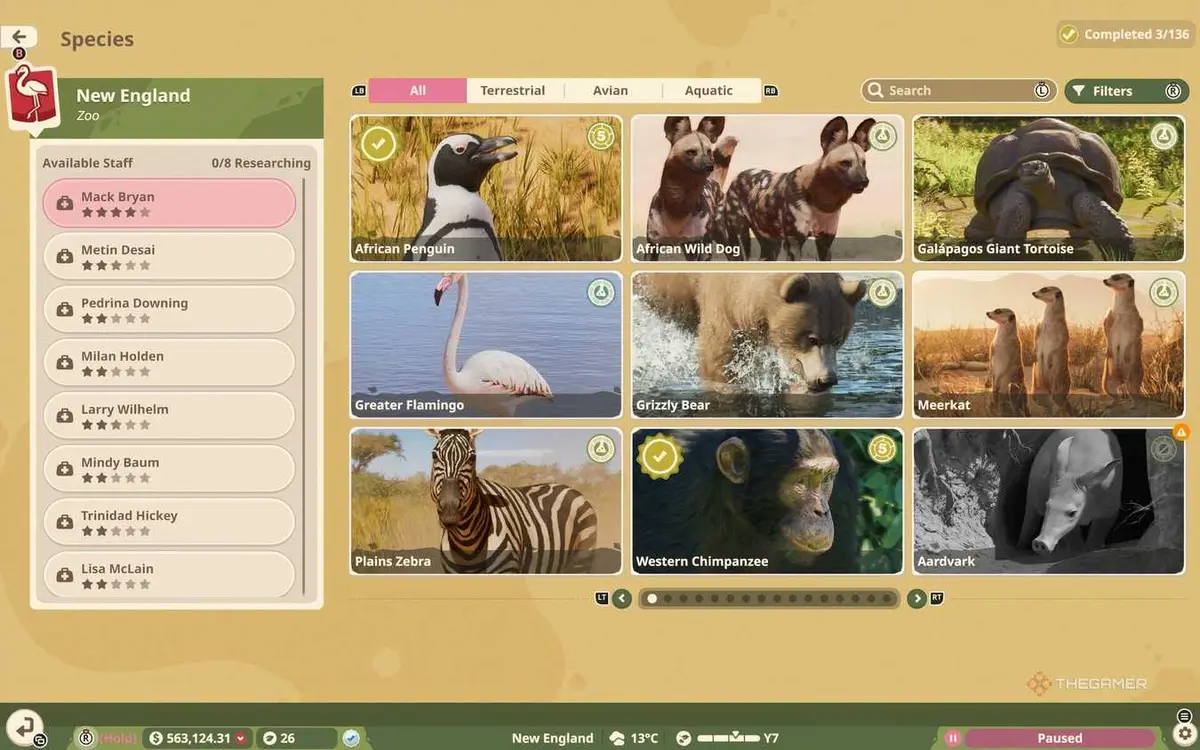The image size is (1200, 750).
Task: Open the greyed-out Aardvark card
Action: tap(1049, 501)
